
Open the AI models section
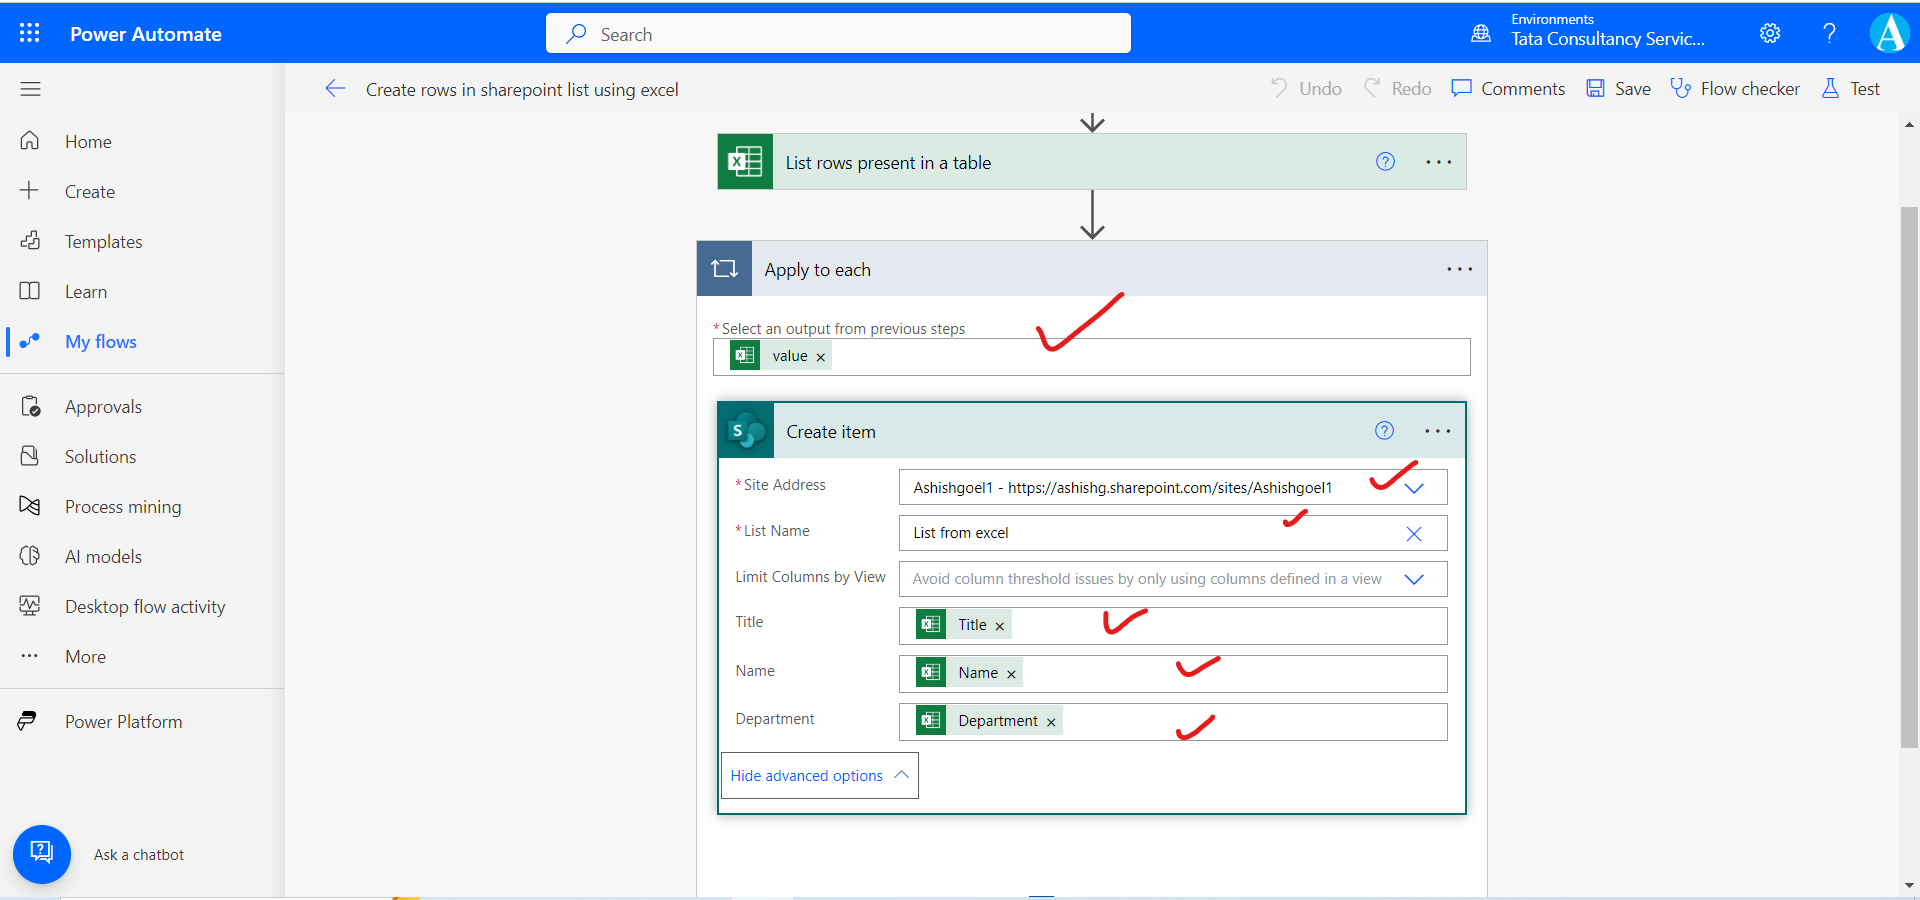[x=102, y=556]
